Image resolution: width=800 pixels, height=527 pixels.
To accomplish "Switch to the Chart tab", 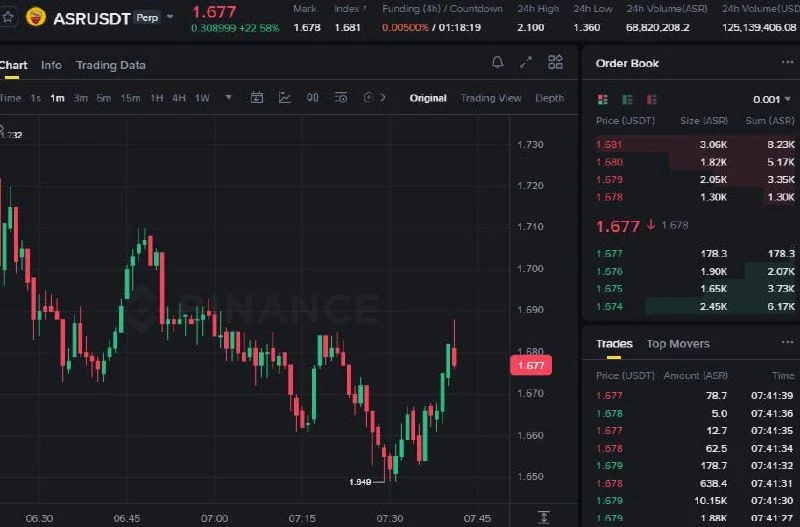I will coord(13,65).
